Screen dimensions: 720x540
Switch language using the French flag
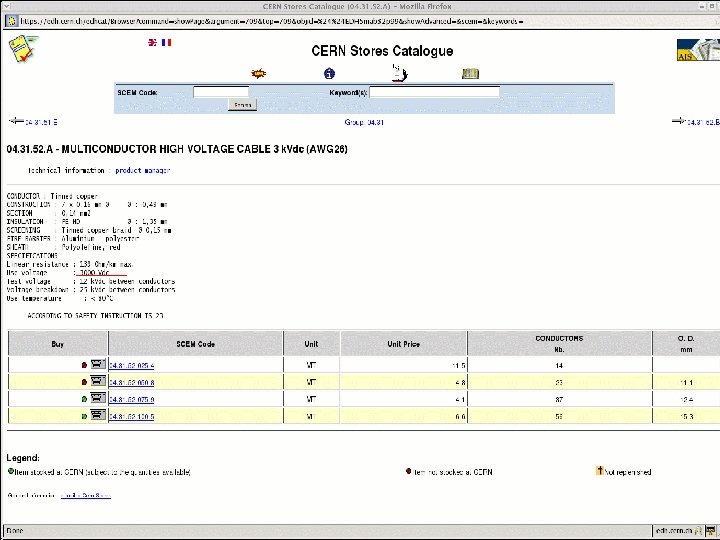[167, 42]
